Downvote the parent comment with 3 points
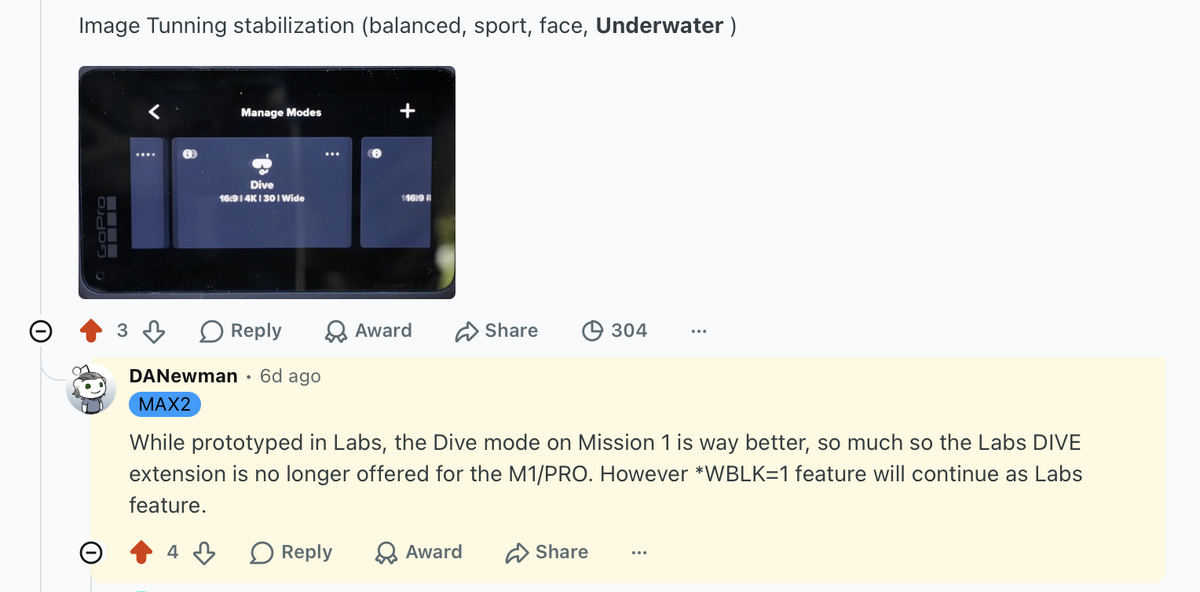 point(154,330)
